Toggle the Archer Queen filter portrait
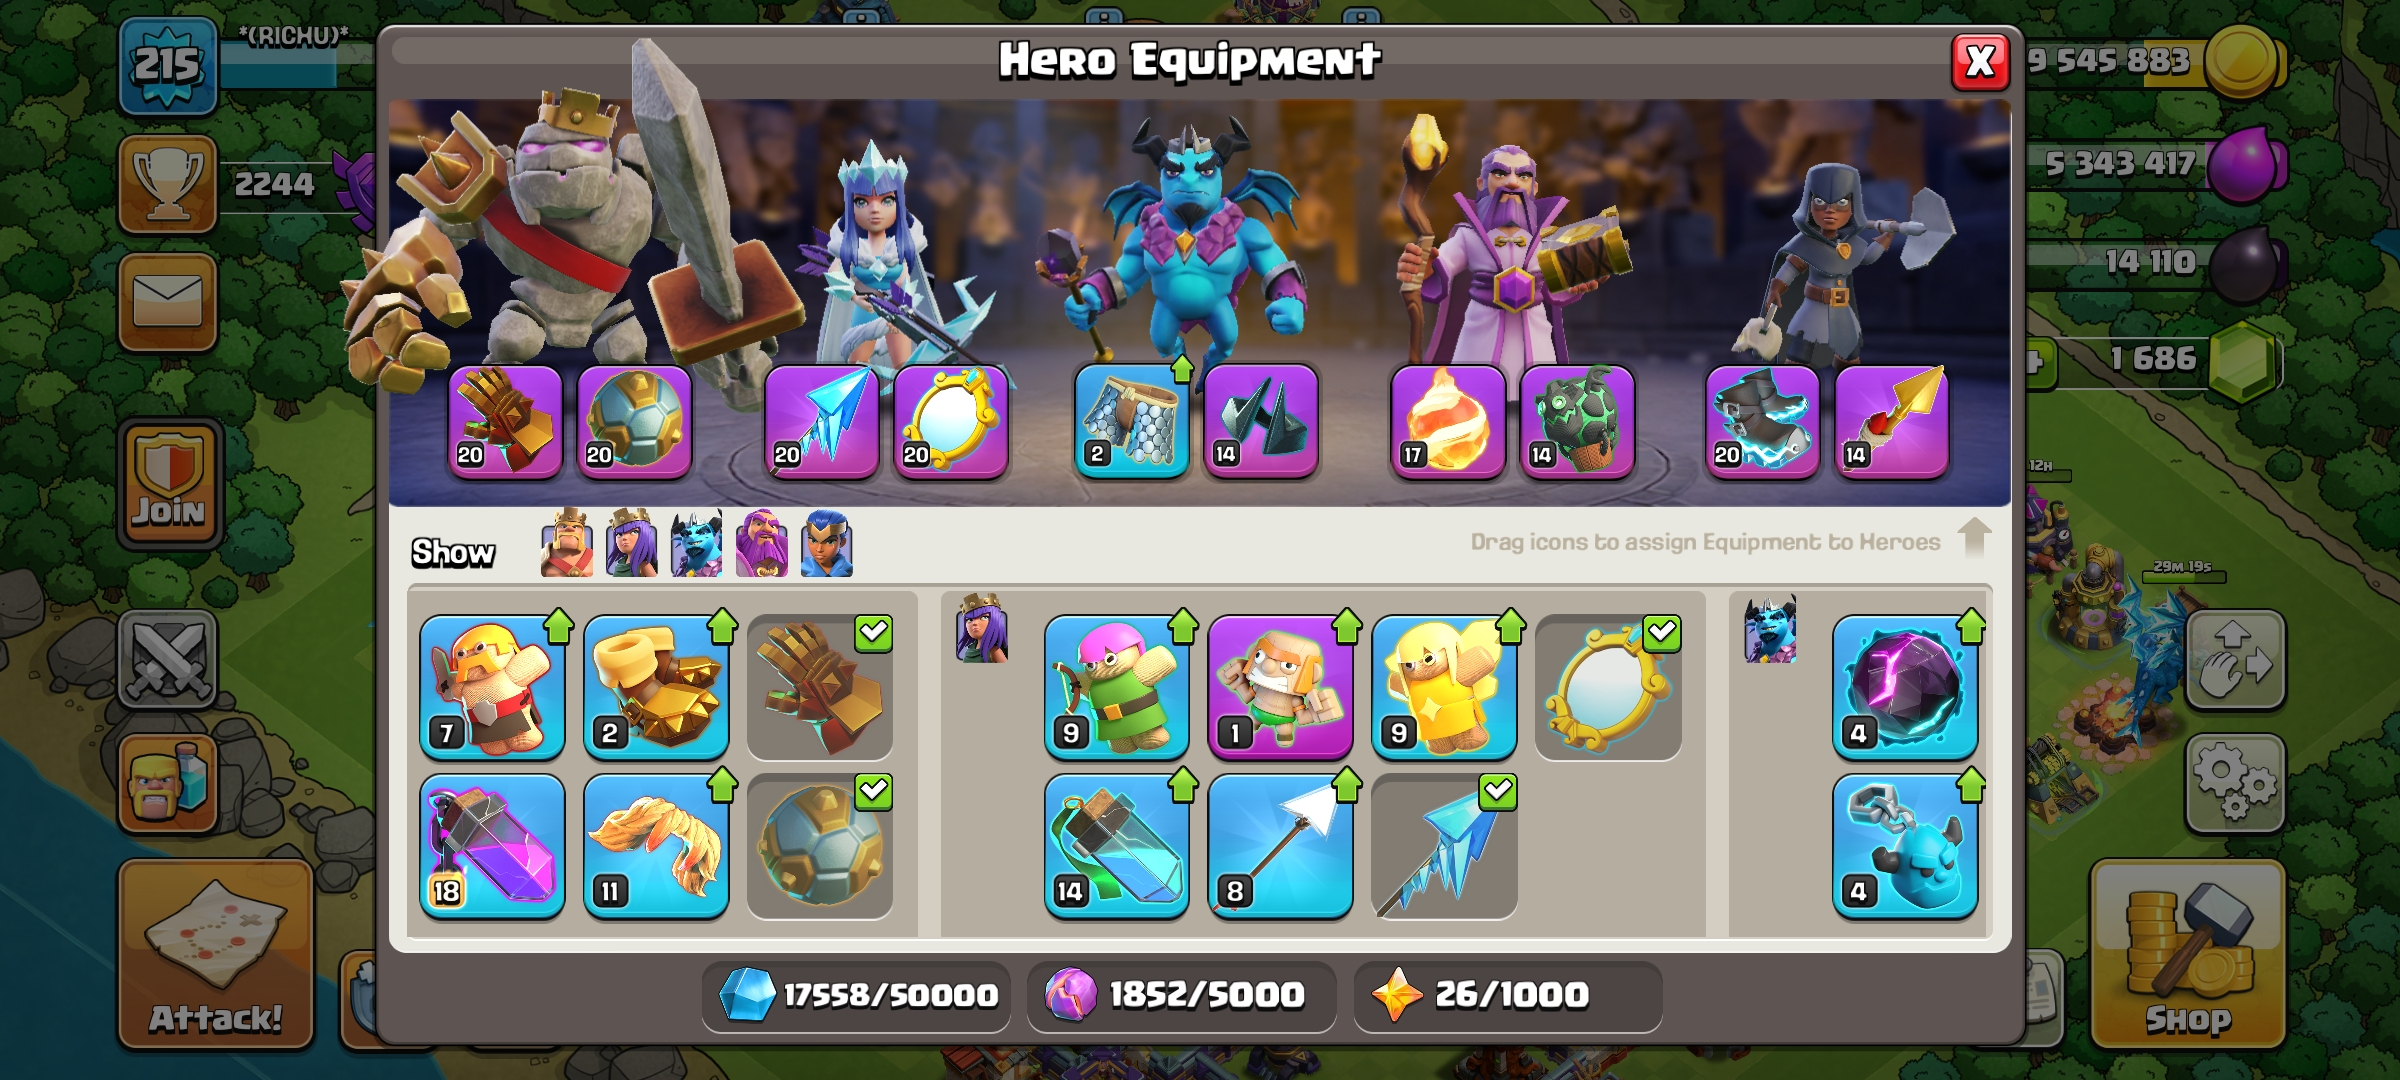The height and width of the screenshot is (1080, 2400). pyautogui.click(x=632, y=543)
